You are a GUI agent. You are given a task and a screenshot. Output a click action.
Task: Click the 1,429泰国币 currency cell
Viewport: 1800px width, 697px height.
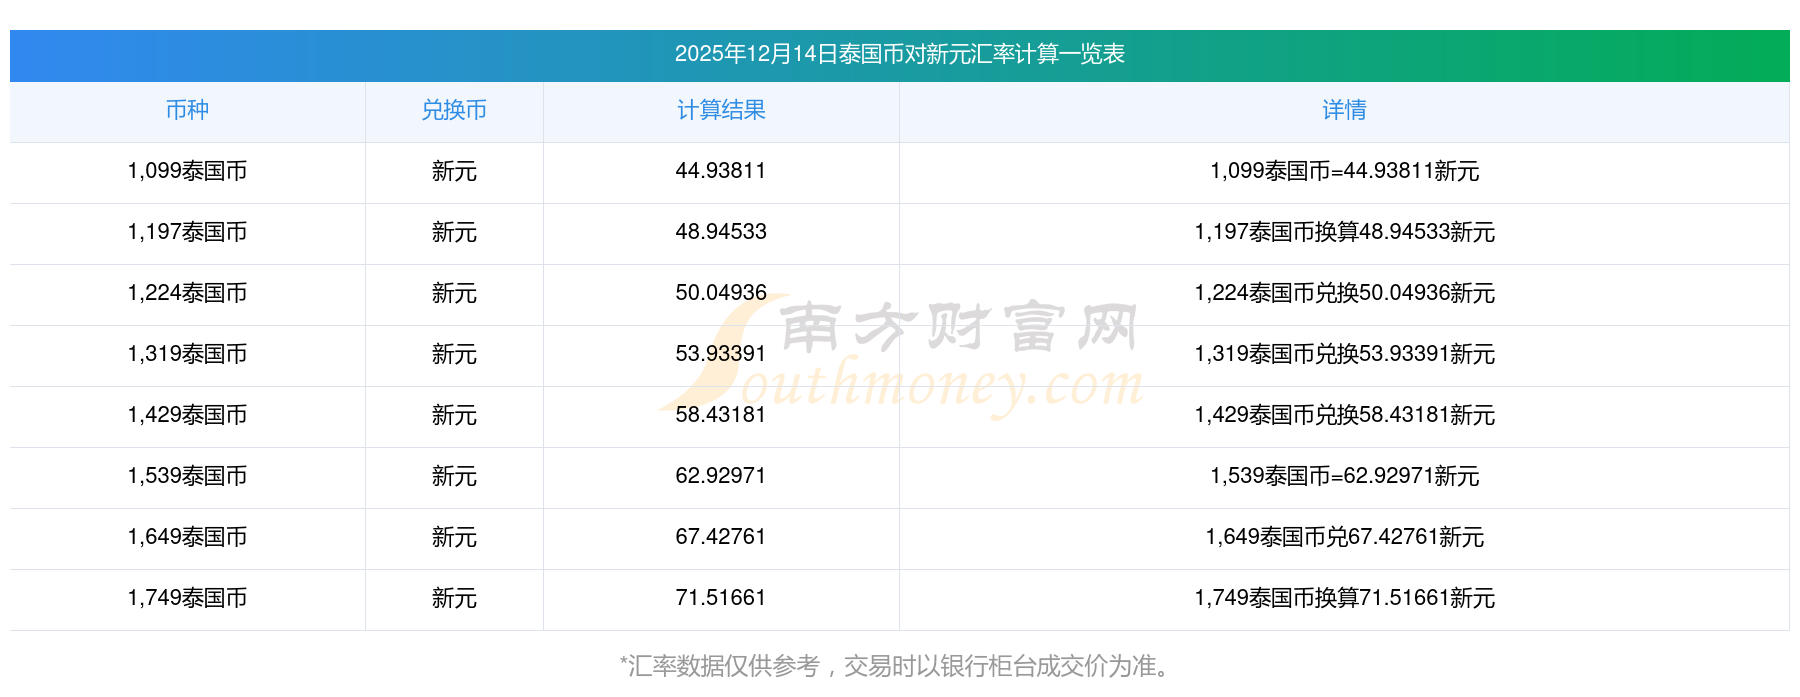pos(187,415)
